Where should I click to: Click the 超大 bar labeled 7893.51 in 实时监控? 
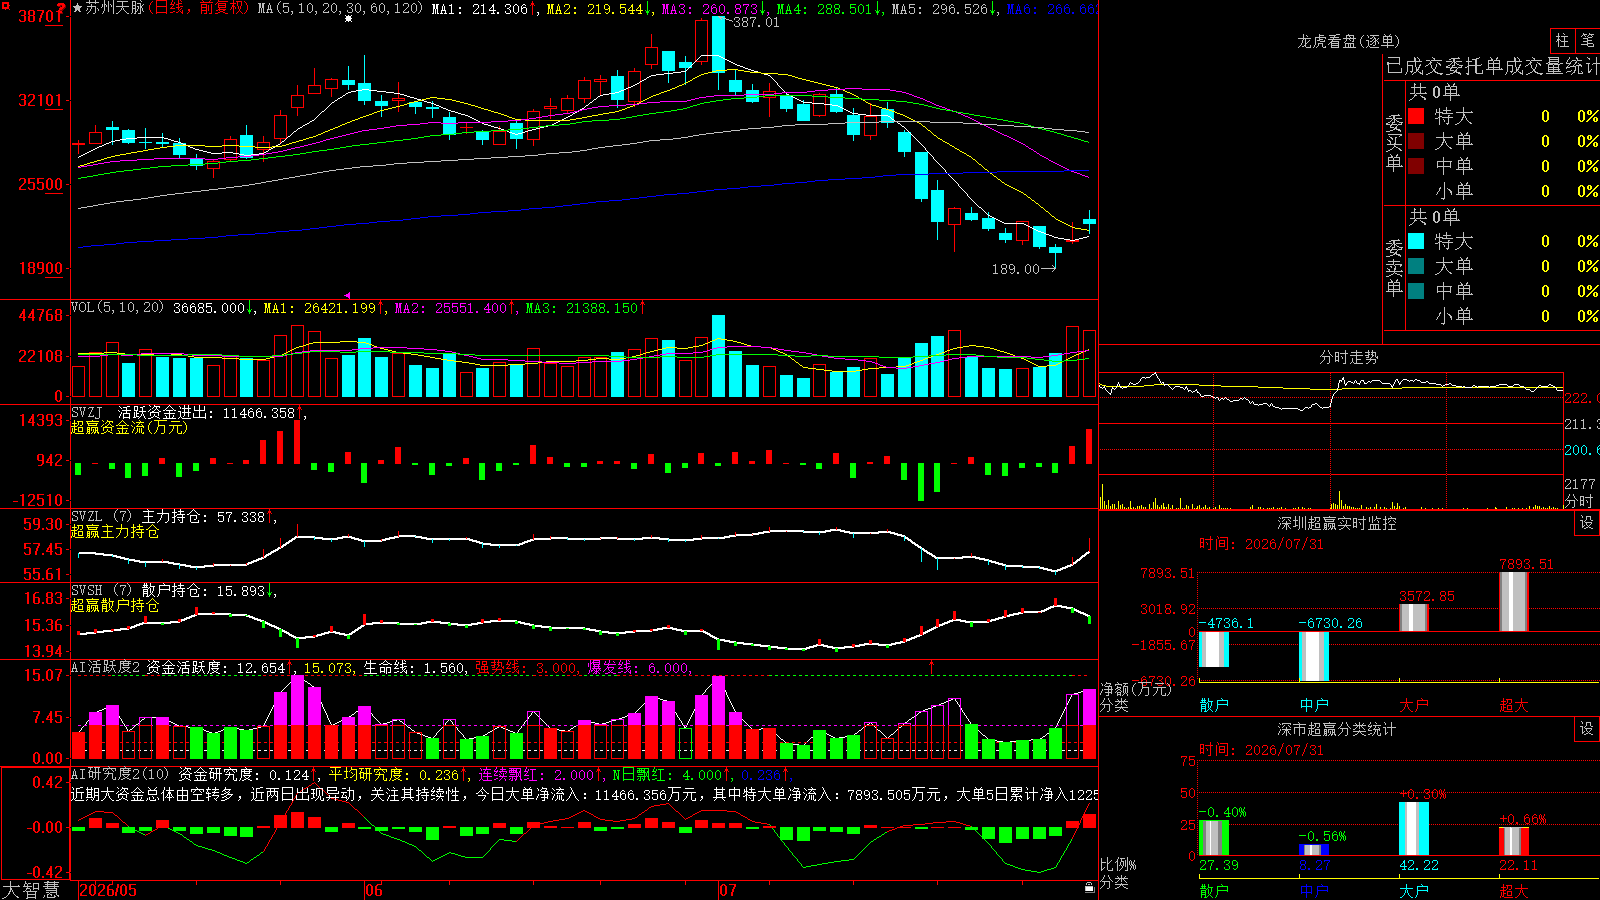(1514, 602)
